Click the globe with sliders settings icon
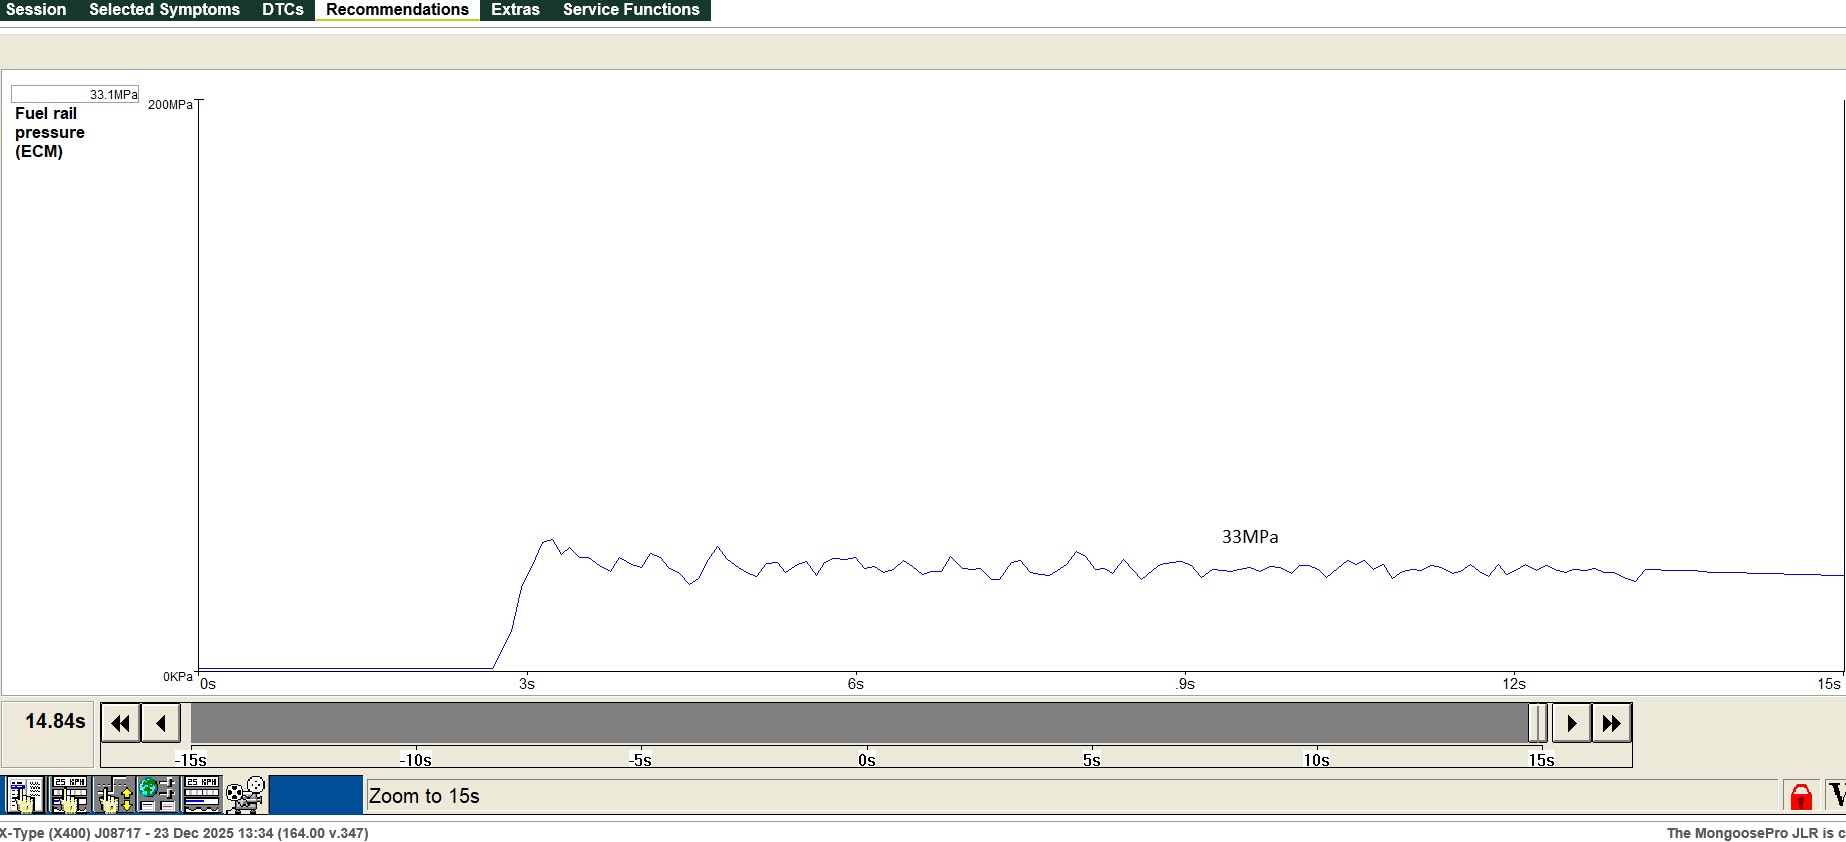Image resolution: width=1846 pixels, height=842 pixels. (x=157, y=795)
